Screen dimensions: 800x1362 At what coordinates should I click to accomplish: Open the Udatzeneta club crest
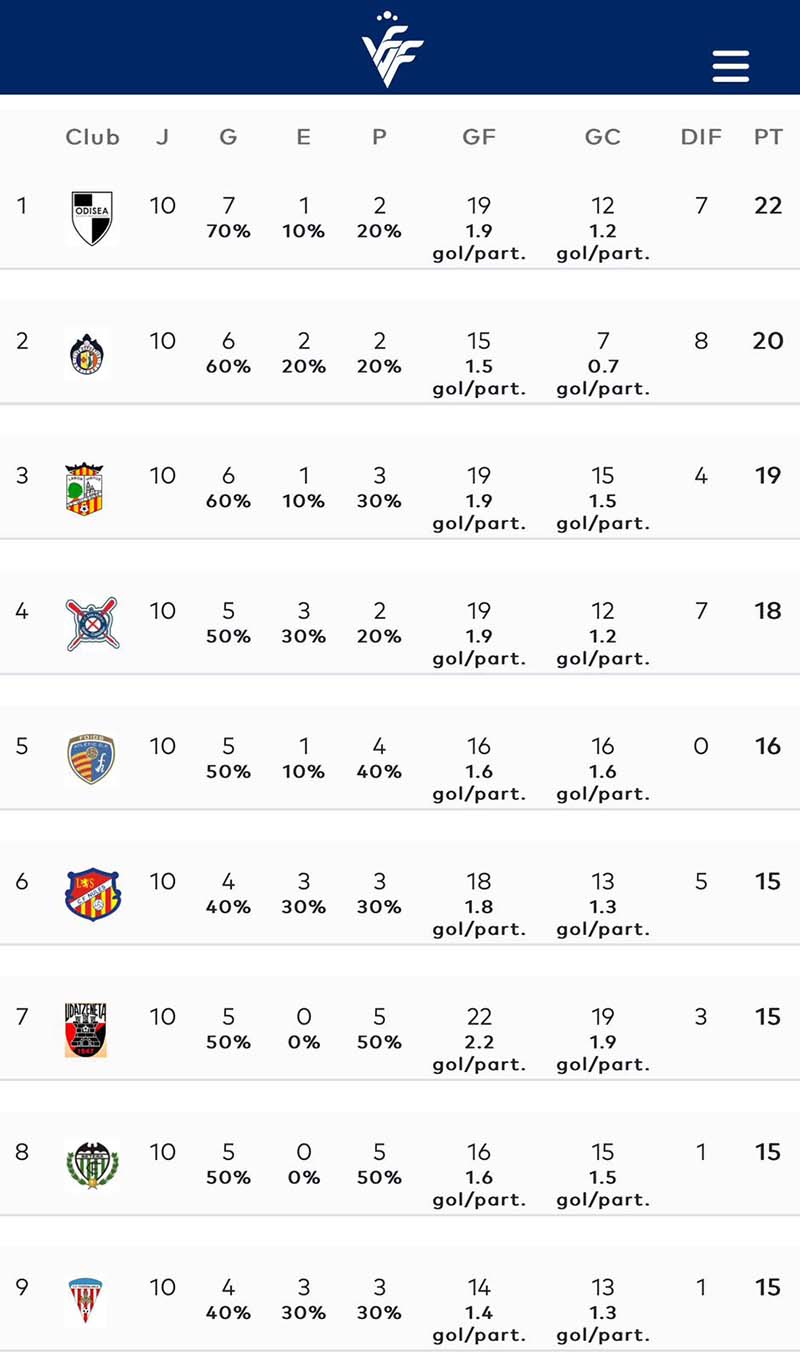(86, 1029)
